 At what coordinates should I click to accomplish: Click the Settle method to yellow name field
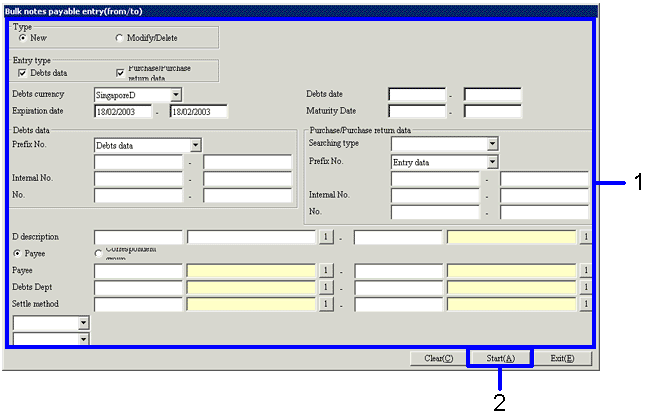(x=512, y=304)
